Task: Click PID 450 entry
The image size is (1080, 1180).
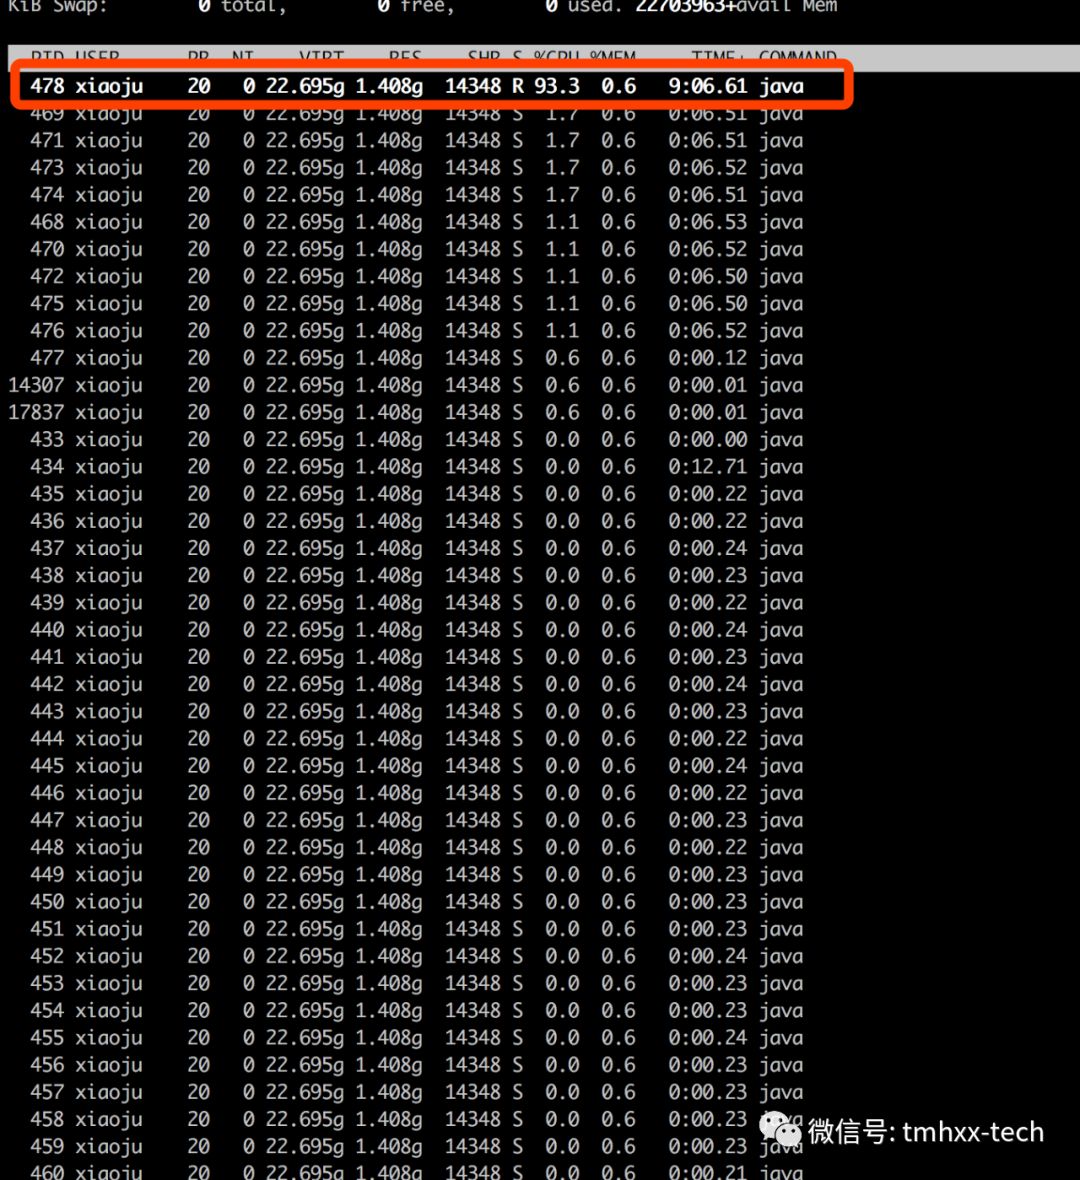Action: coord(47,902)
